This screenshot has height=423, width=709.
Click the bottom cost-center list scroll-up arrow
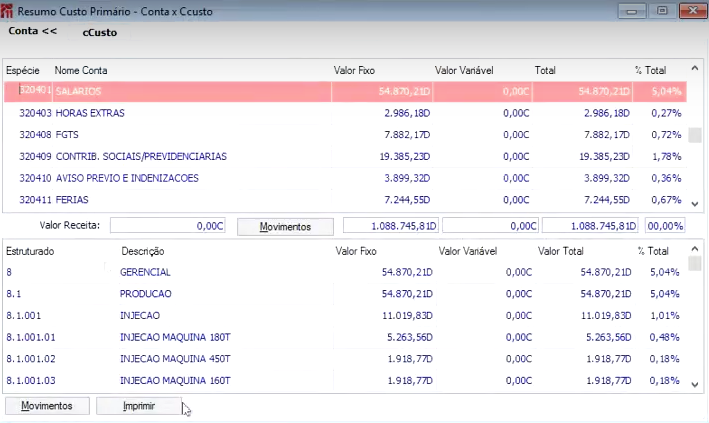695,249
